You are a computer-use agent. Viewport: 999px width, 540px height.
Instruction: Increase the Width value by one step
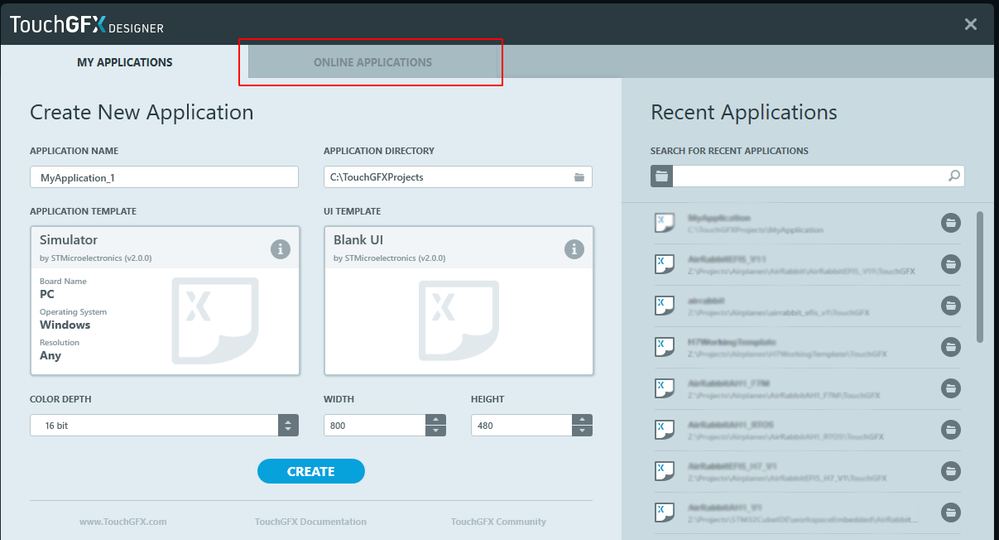[x=436, y=420]
